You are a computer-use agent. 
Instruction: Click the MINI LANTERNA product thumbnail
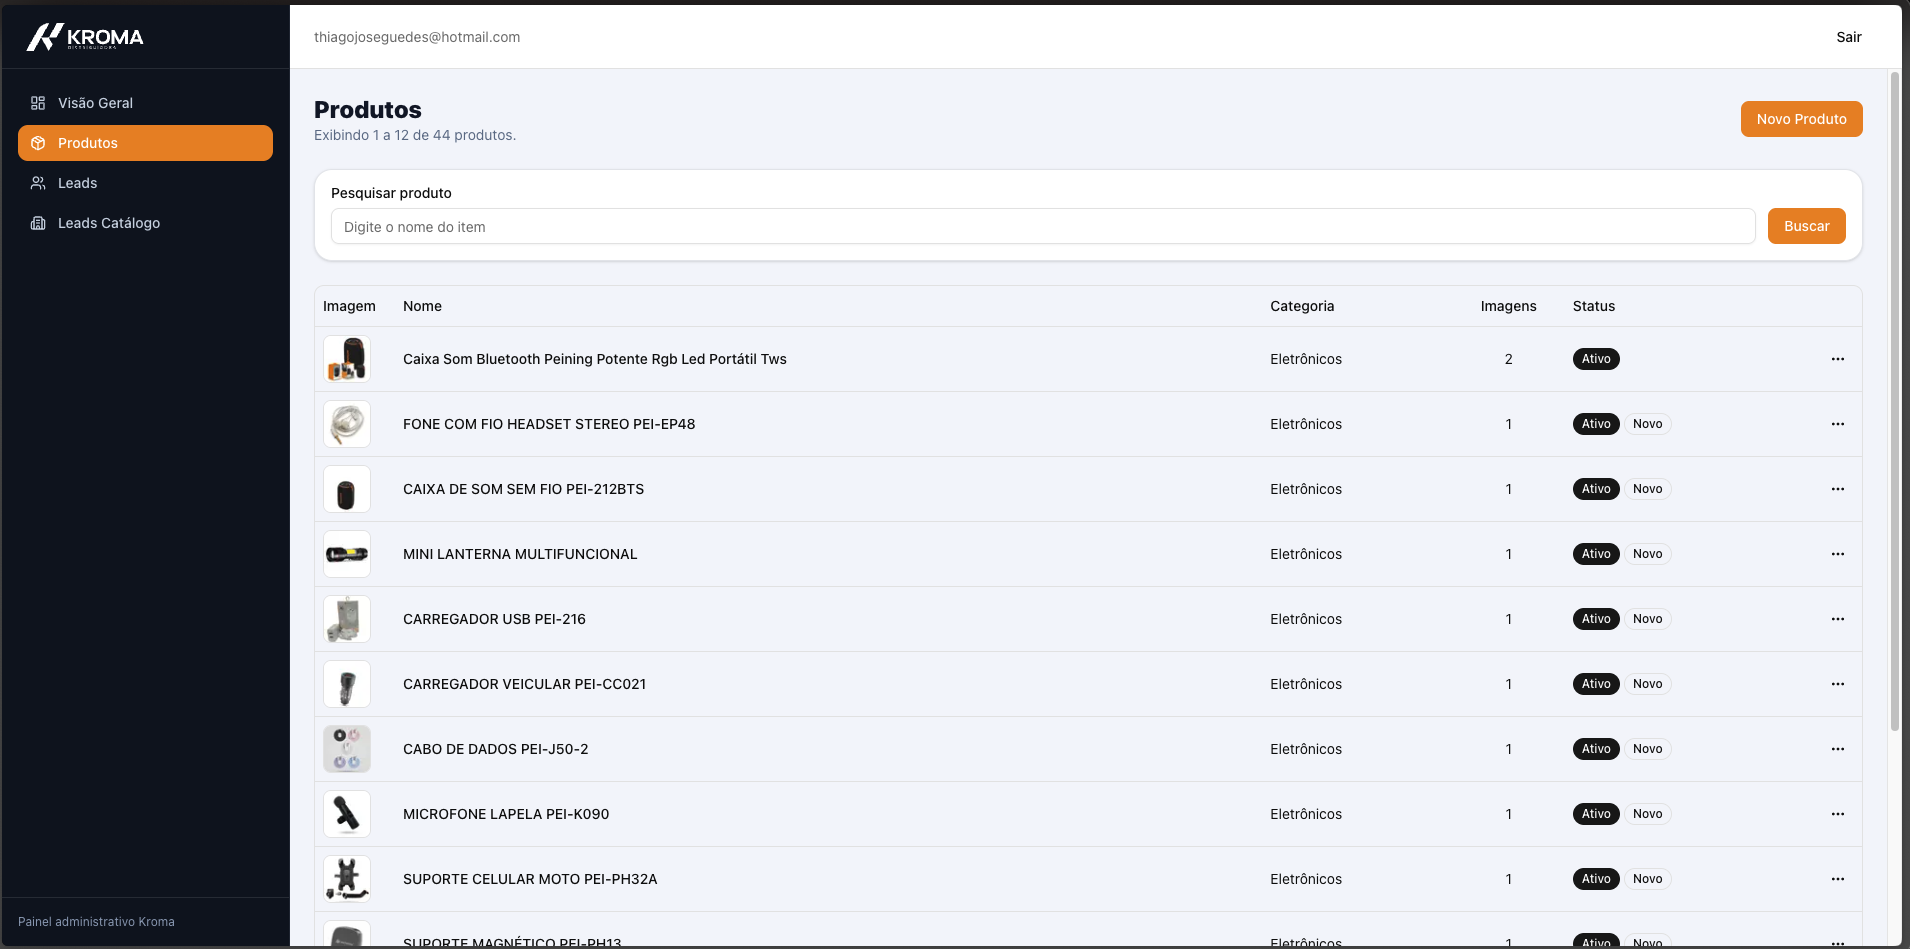point(347,554)
